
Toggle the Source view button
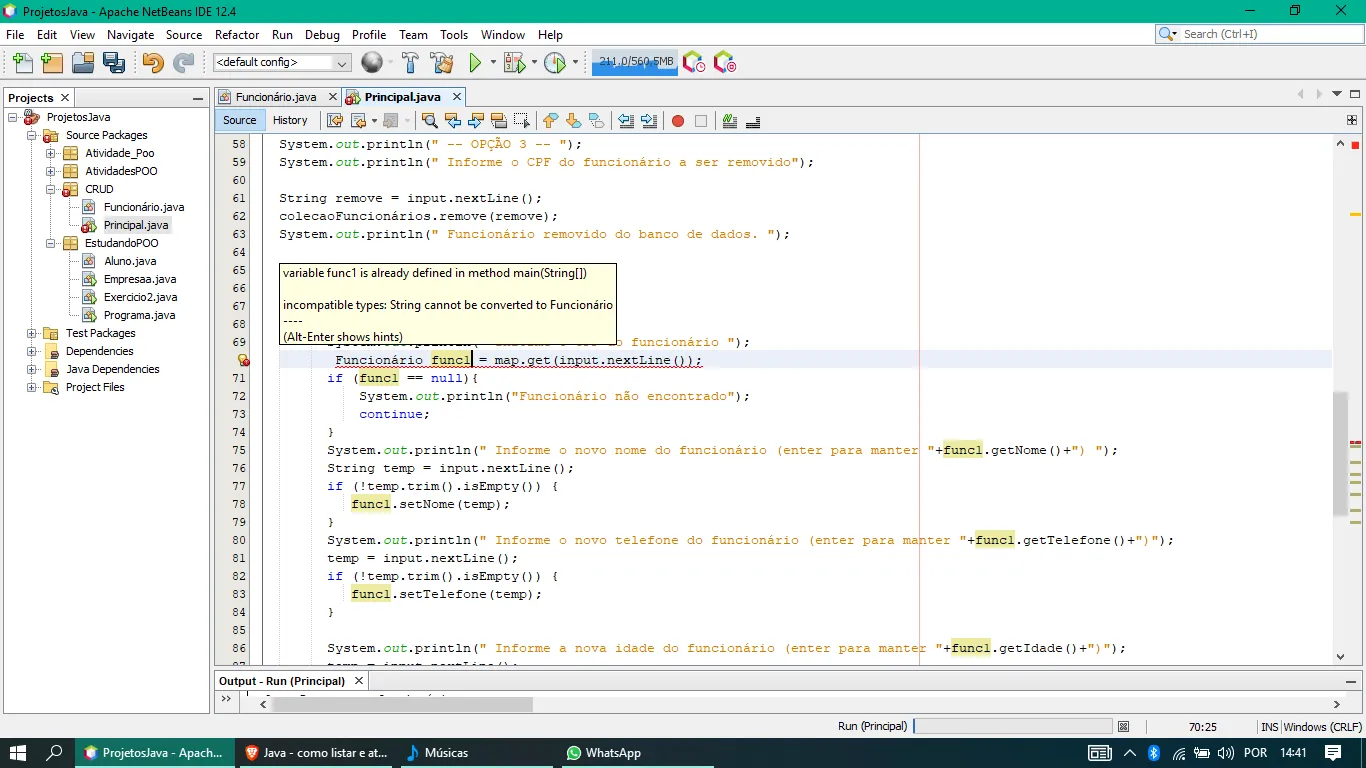240,120
